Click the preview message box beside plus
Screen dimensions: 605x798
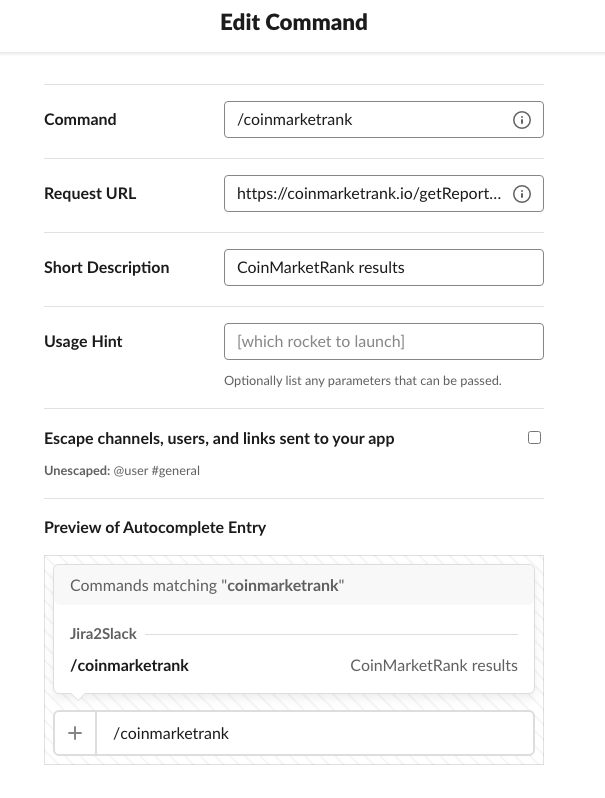tap(314, 733)
